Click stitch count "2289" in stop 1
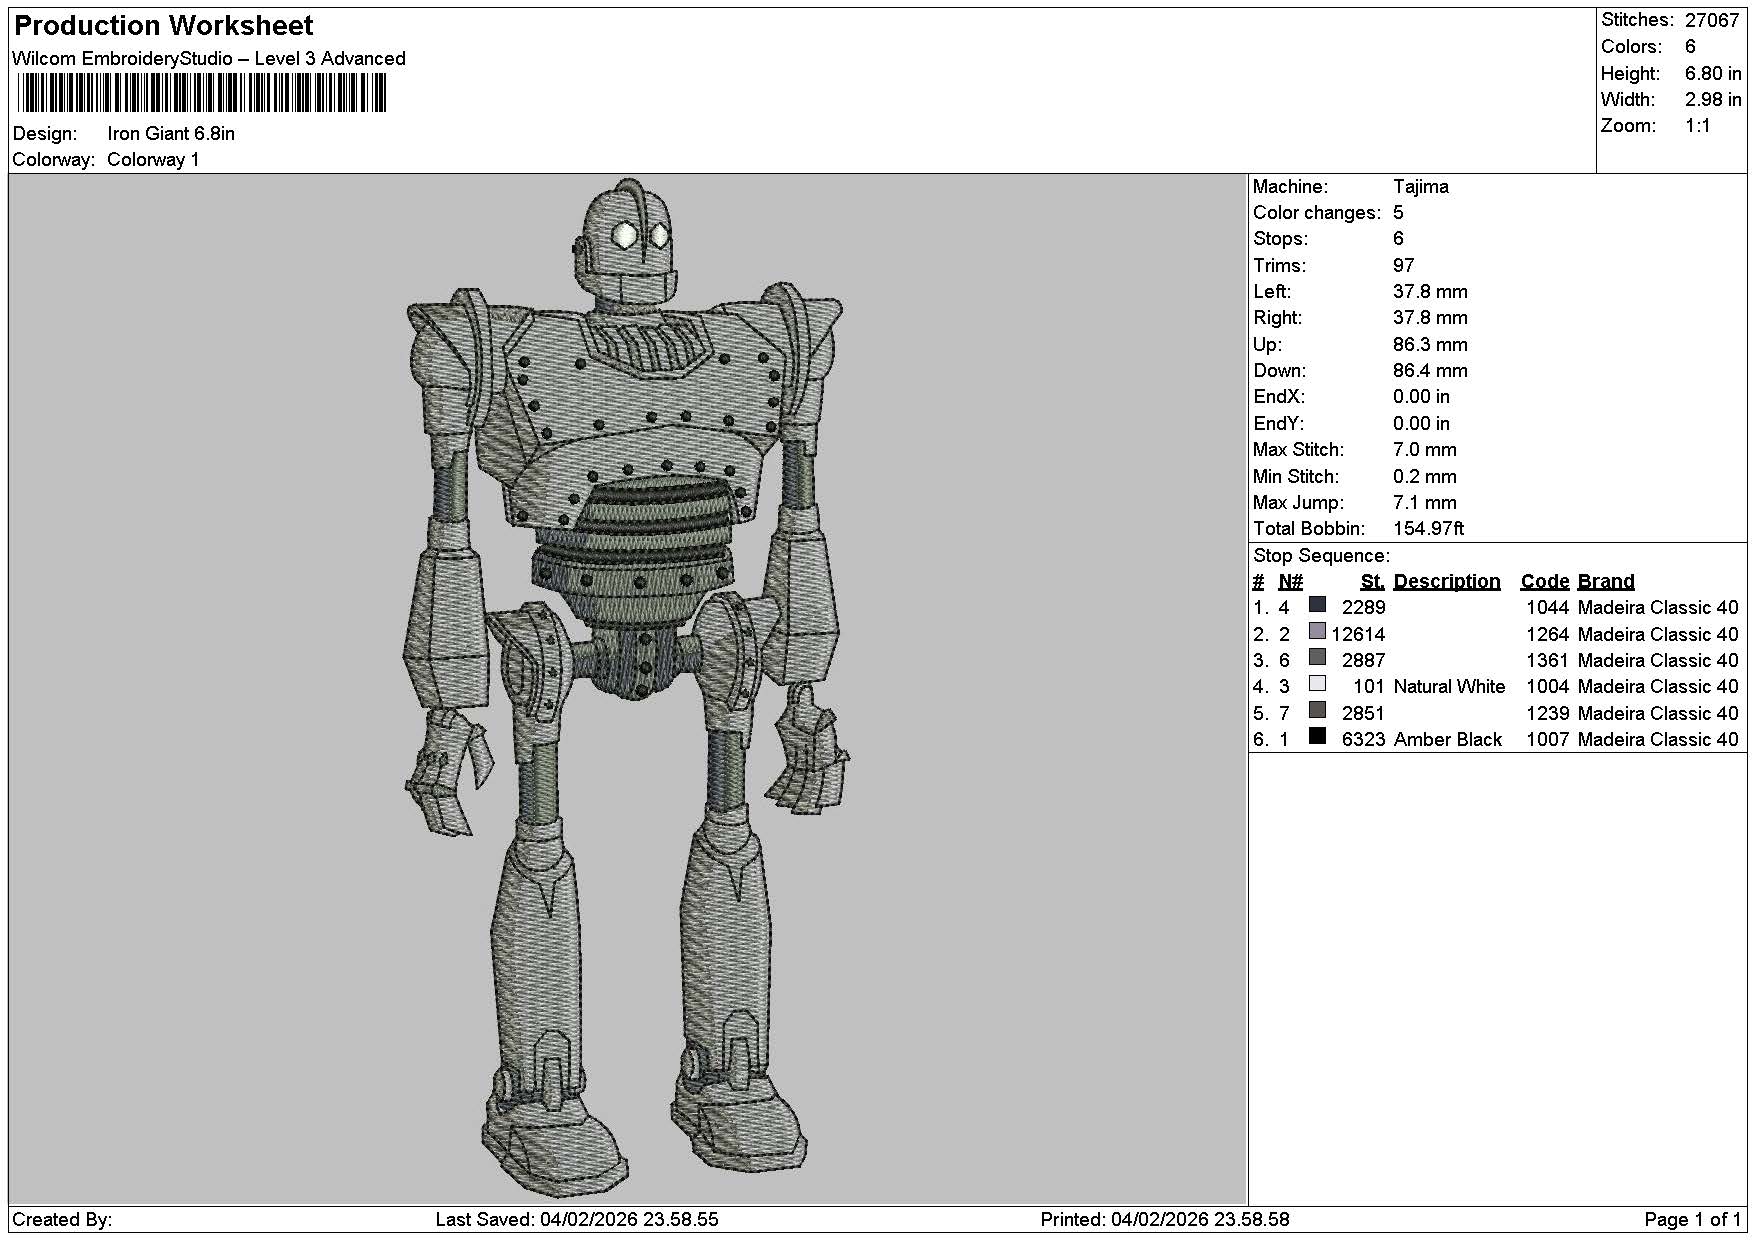1755x1240 pixels. 1363,608
